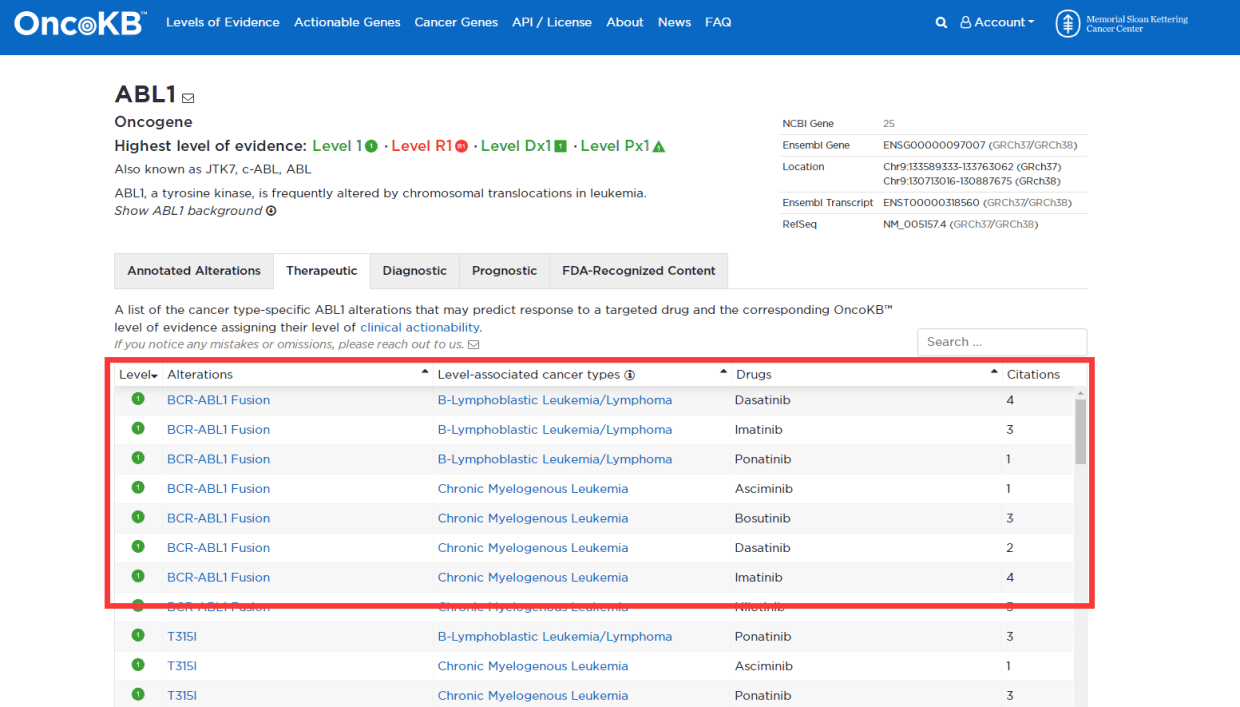Viewport: 1240px width, 707px height.
Task: Open NCBI Gene link 25
Action: (889, 124)
